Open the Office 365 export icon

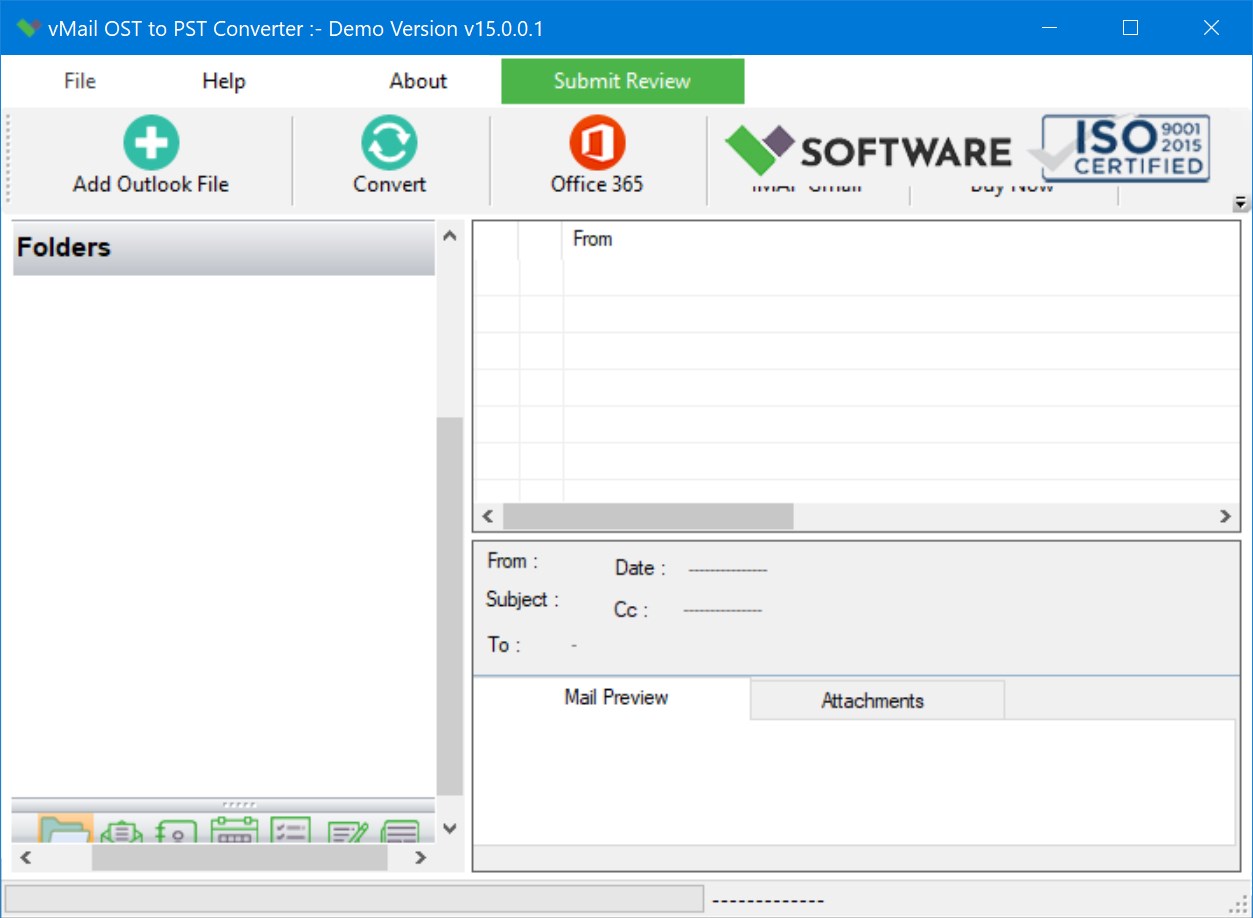tap(595, 142)
